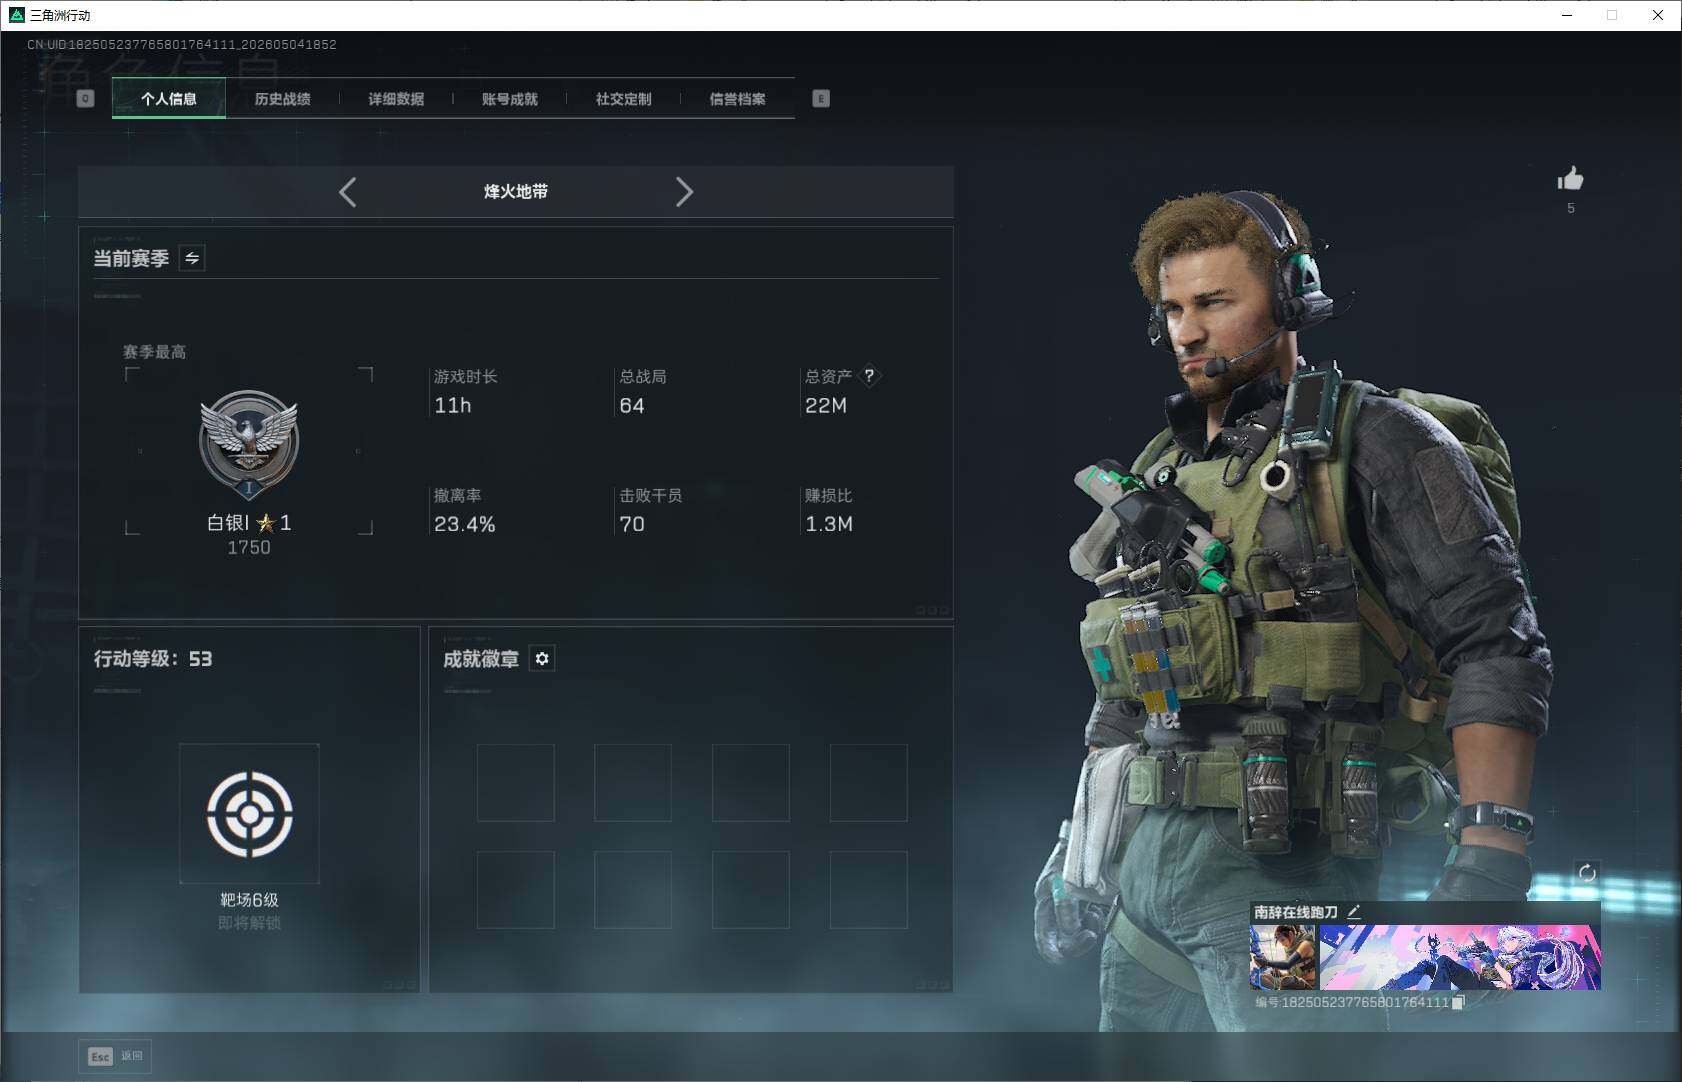Close the 三角洲行动 window

point(1658,15)
